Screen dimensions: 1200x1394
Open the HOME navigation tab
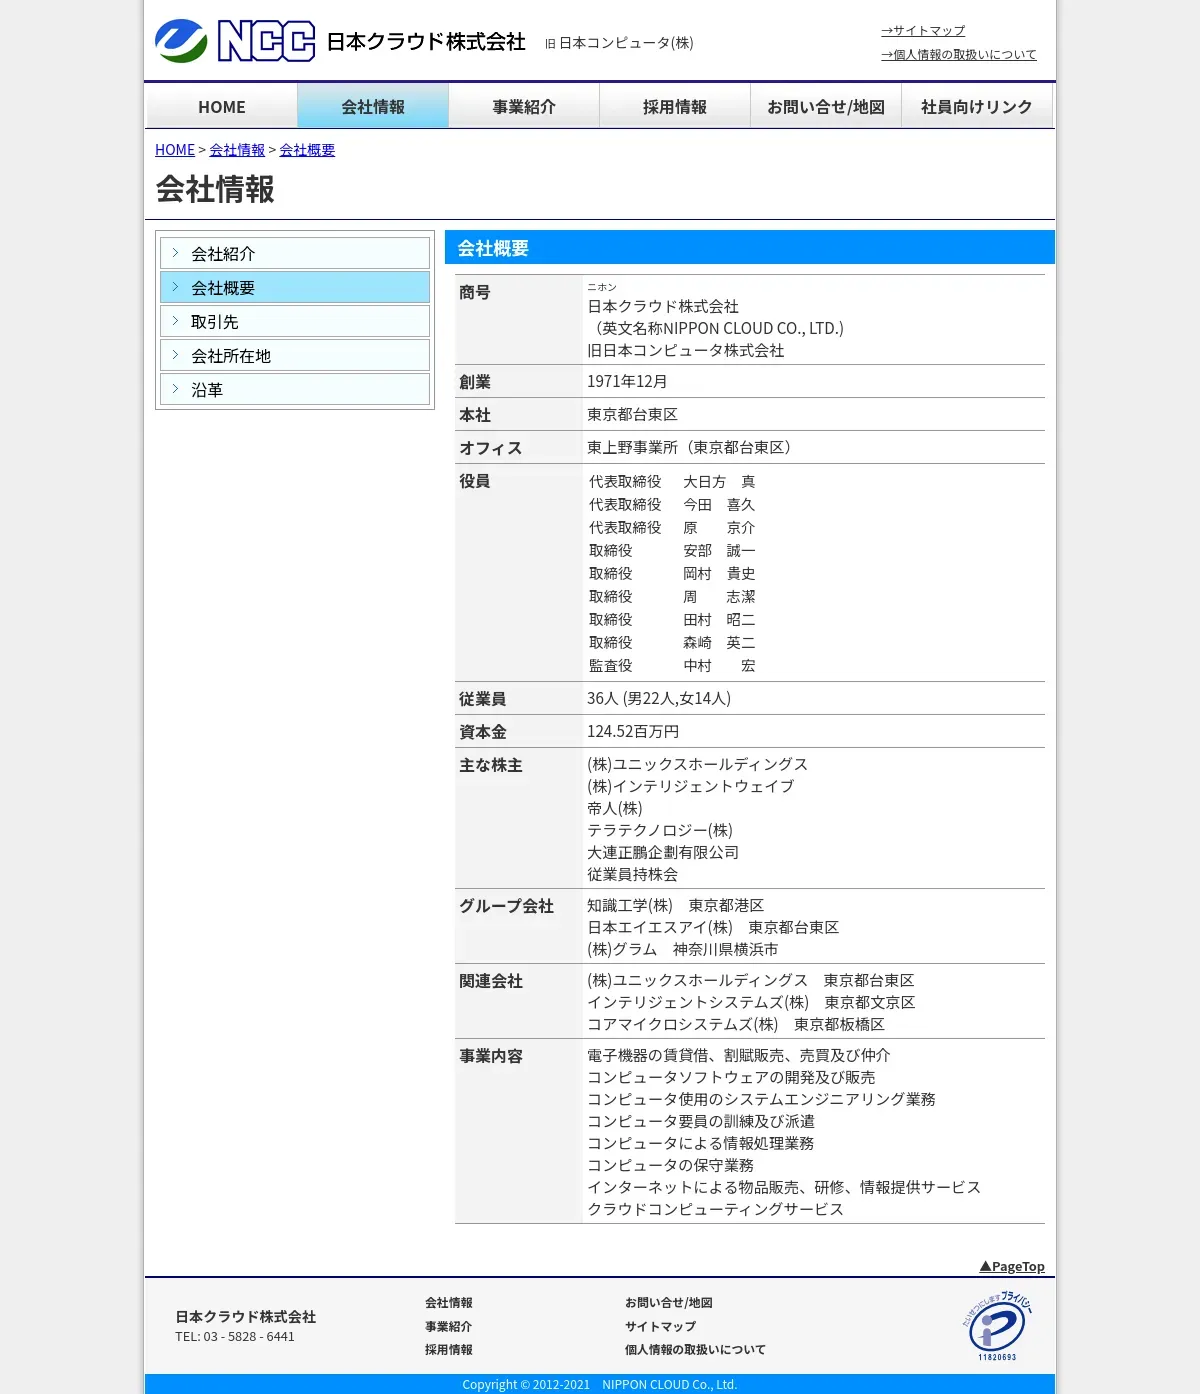(x=222, y=106)
